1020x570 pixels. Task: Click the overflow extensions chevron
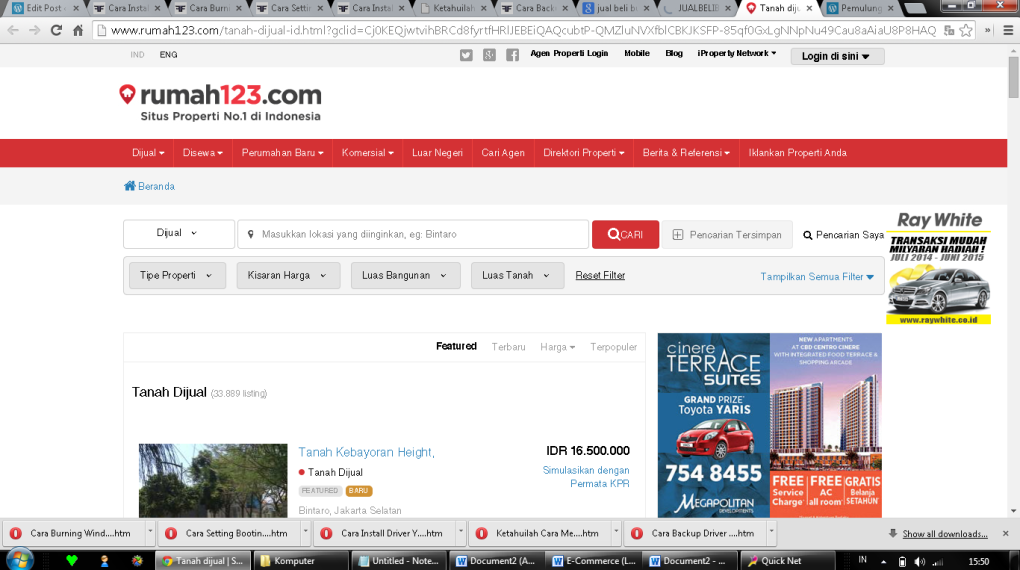tap(987, 30)
